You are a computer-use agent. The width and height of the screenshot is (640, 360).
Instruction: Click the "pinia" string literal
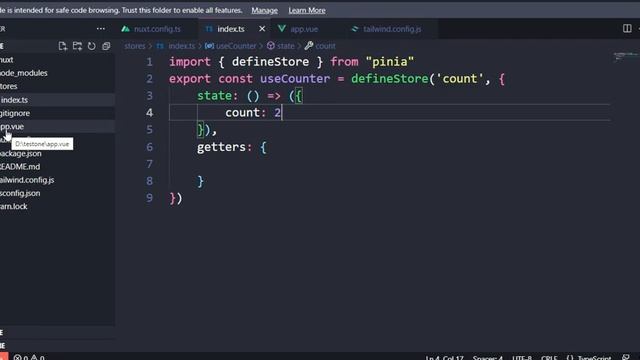390,62
